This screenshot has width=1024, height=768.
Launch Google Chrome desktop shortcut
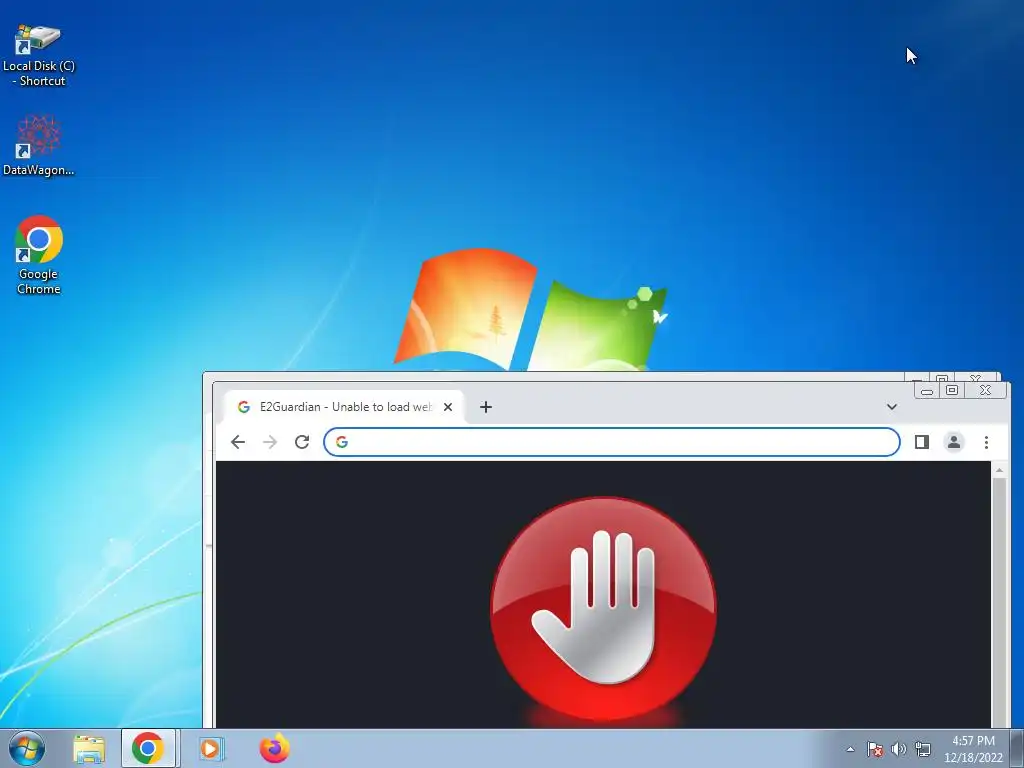click(x=39, y=255)
